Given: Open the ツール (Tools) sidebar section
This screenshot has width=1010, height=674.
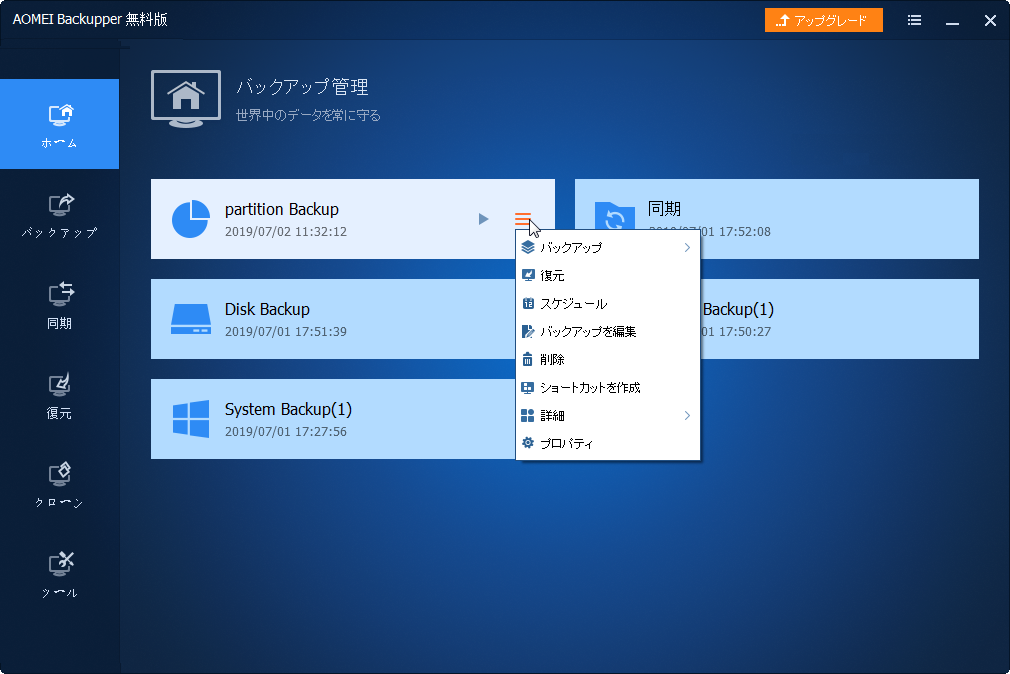Looking at the screenshot, I should (x=59, y=574).
